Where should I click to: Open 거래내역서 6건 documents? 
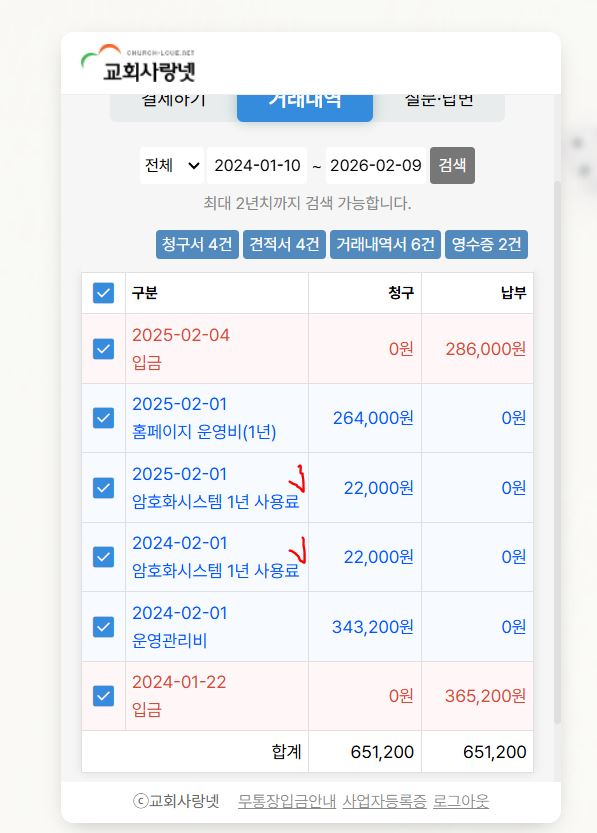point(385,244)
